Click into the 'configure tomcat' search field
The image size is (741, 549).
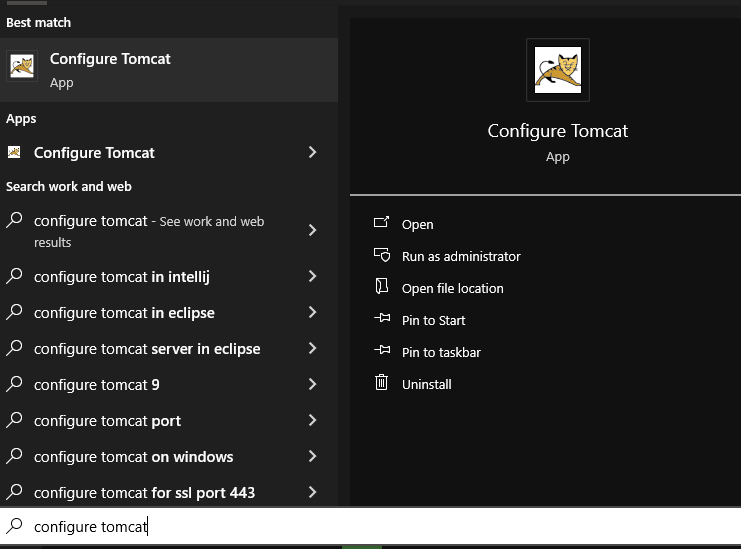[x=370, y=526]
